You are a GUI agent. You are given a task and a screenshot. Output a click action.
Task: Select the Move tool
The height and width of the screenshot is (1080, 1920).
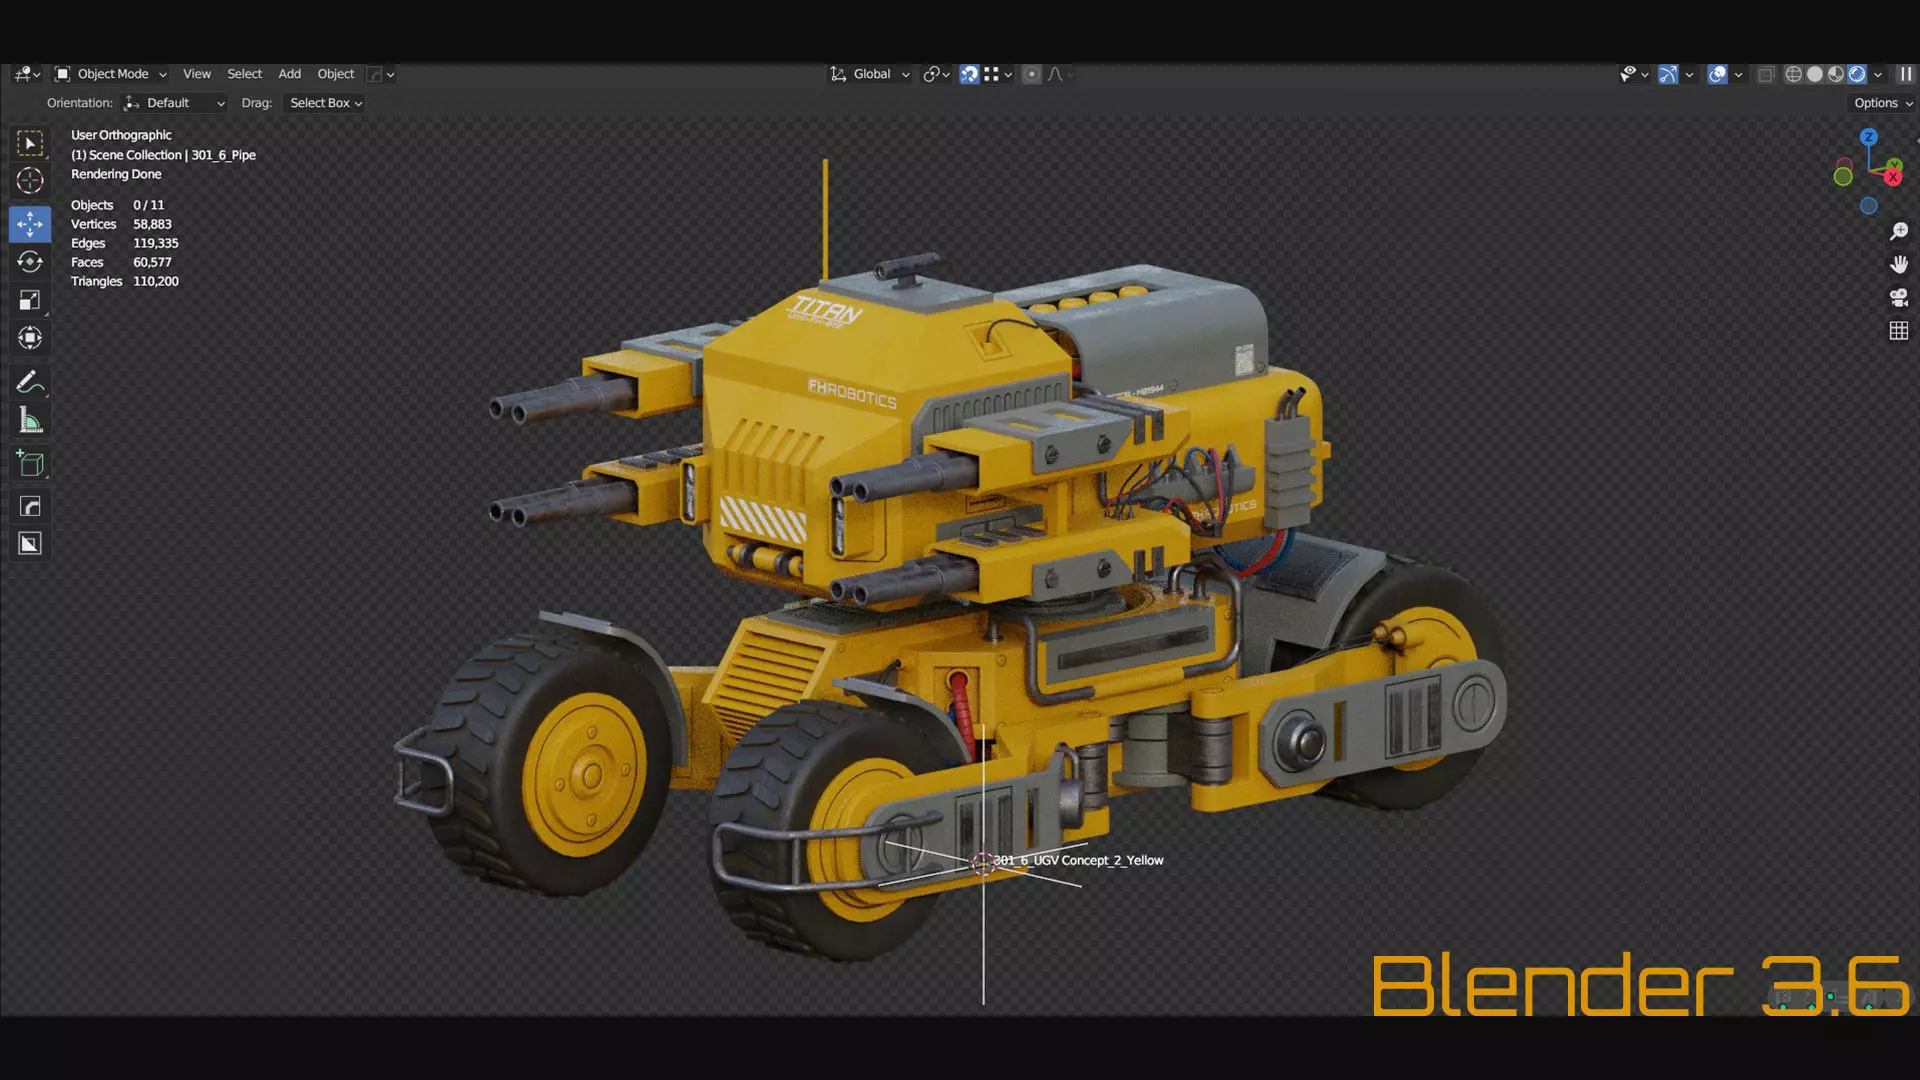(30, 224)
